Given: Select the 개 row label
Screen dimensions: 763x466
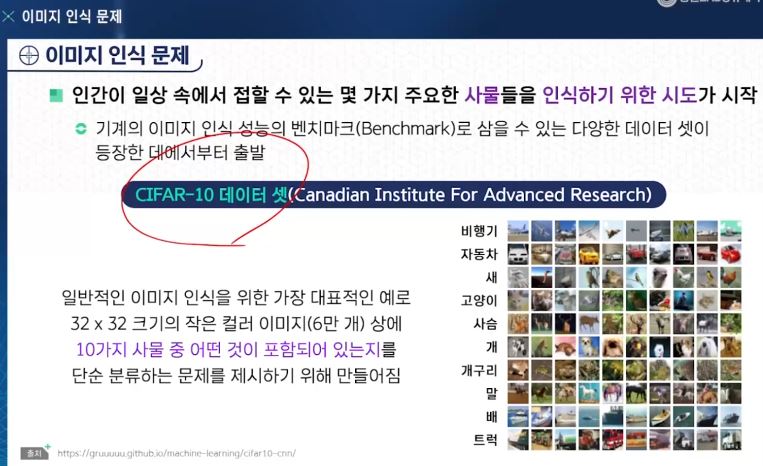Looking at the screenshot, I should point(491,347).
